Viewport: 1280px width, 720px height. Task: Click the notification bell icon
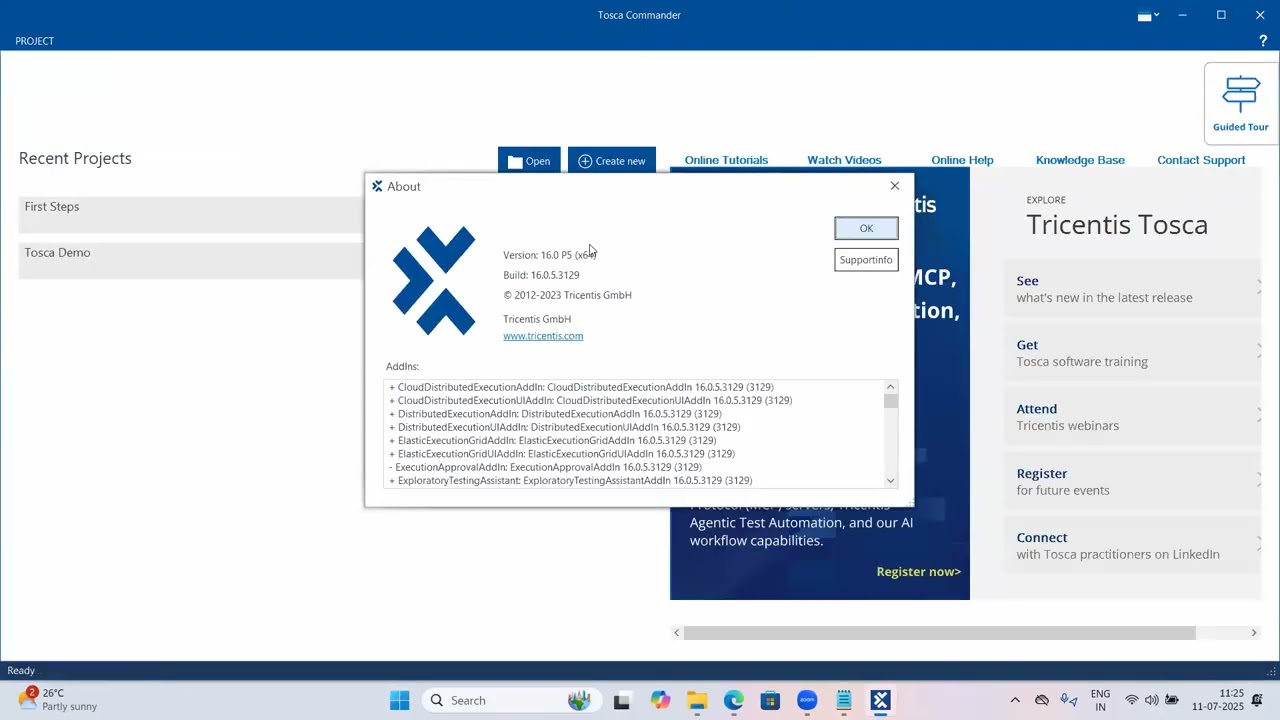pyautogui.click(x=1258, y=699)
